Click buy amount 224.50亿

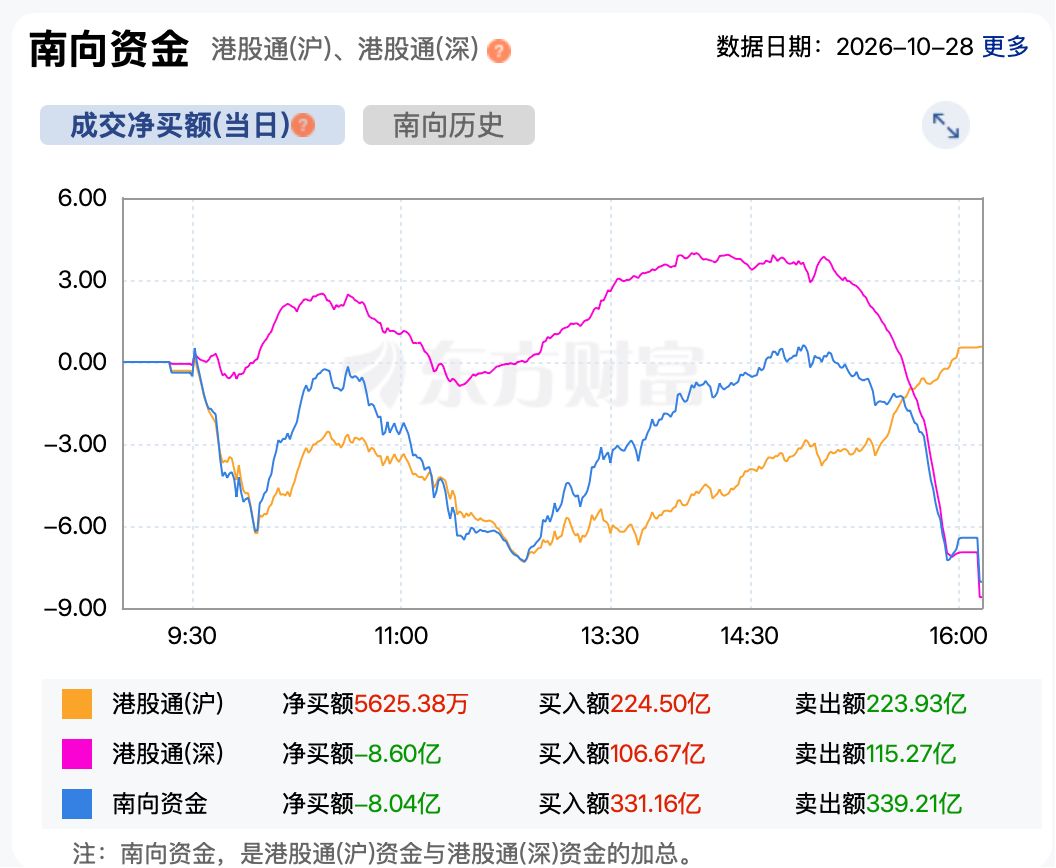[x=660, y=704]
